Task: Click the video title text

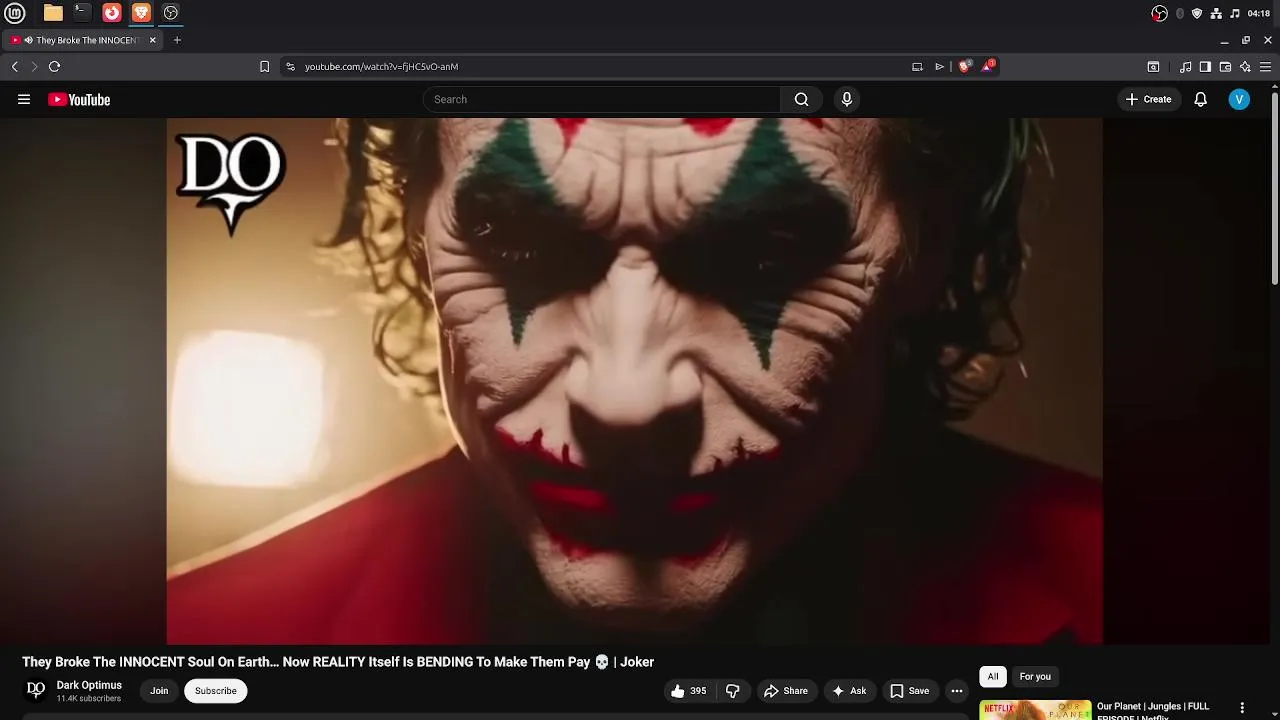Action: (338, 662)
